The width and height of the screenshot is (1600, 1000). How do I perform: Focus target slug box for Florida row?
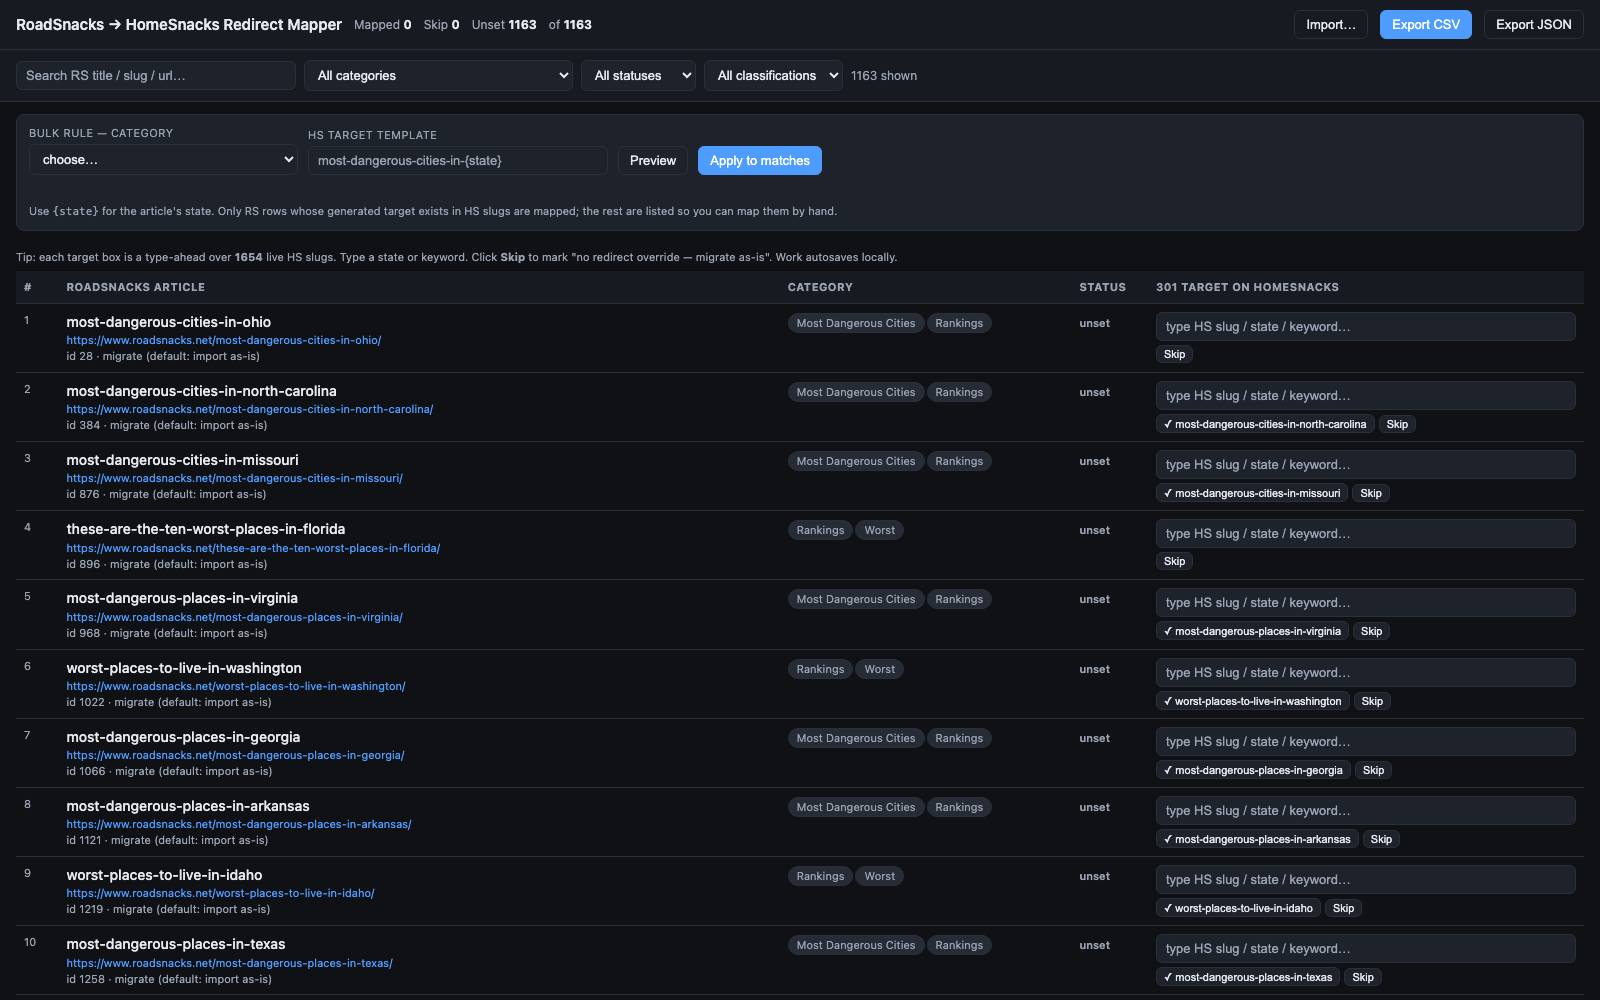pos(1365,534)
